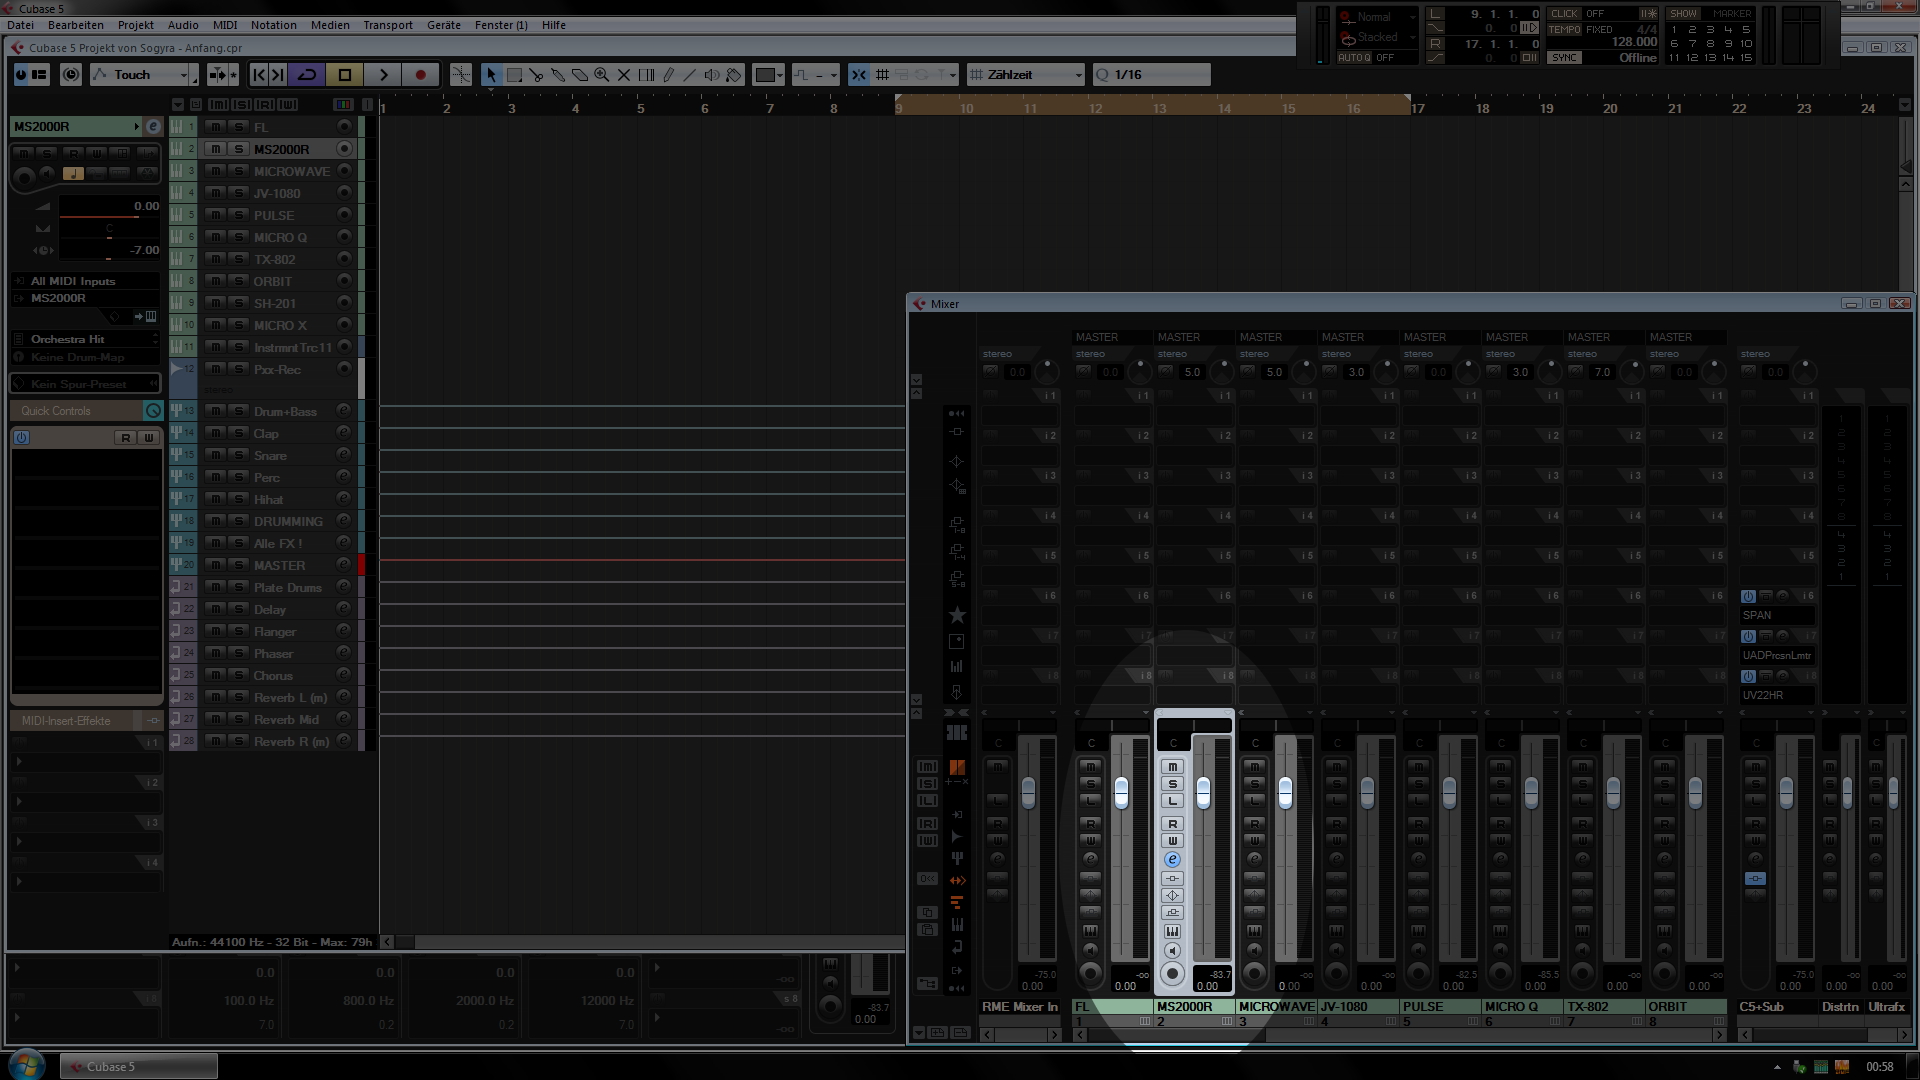
Task: Select the Color paint tool
Action: [x=734, y=75]
